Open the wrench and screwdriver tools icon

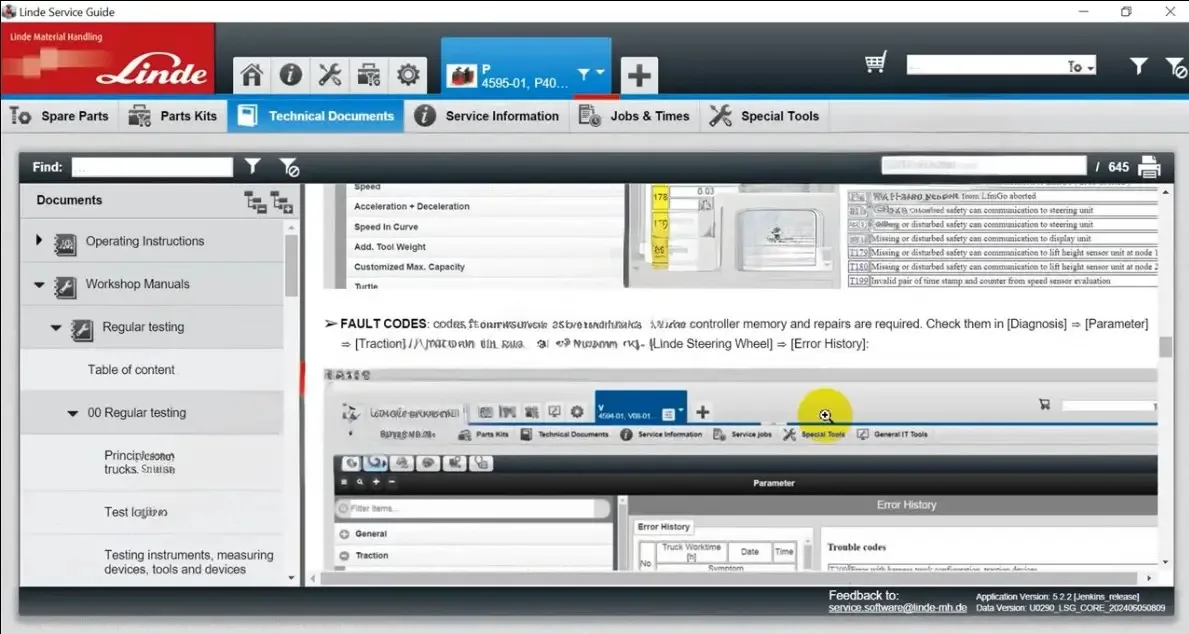point(329,74)
